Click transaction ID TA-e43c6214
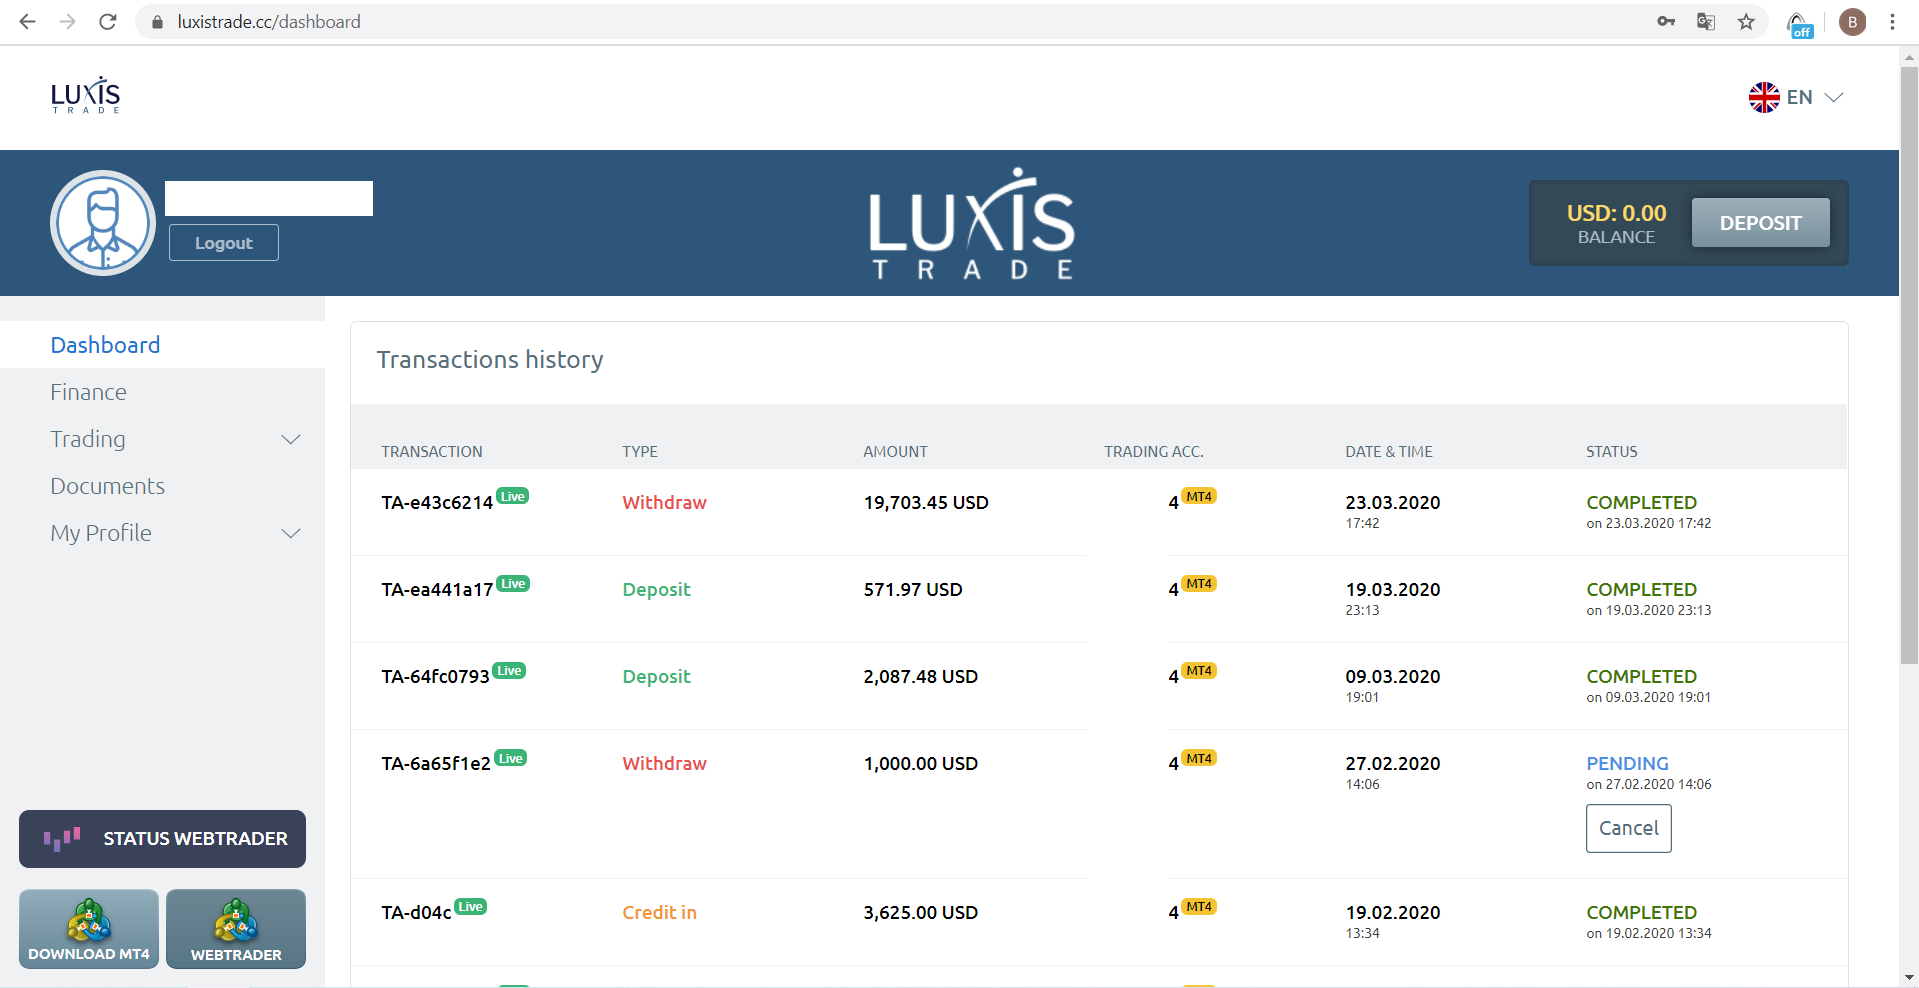The image size is (1919, 988). (437, 503)
